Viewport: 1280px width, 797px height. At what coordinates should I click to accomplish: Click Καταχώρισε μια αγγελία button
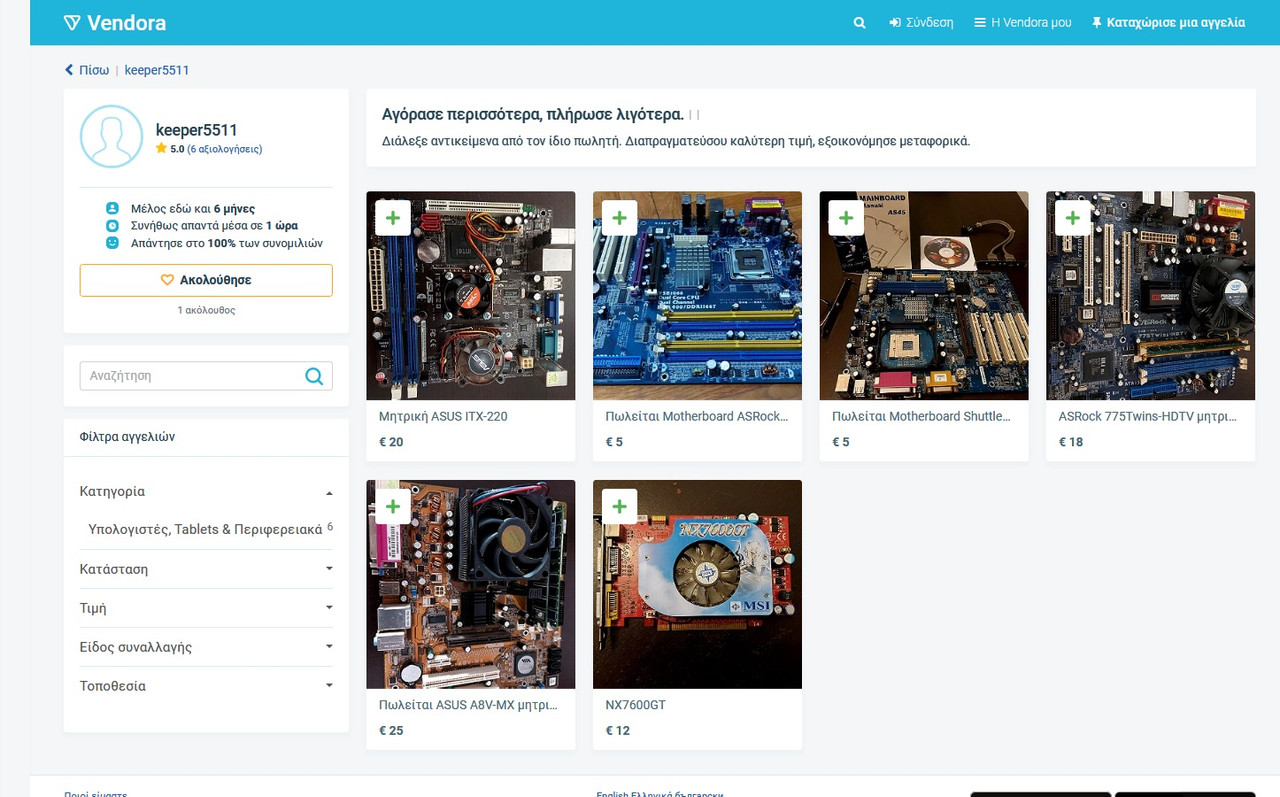(x=1168, y=22)
